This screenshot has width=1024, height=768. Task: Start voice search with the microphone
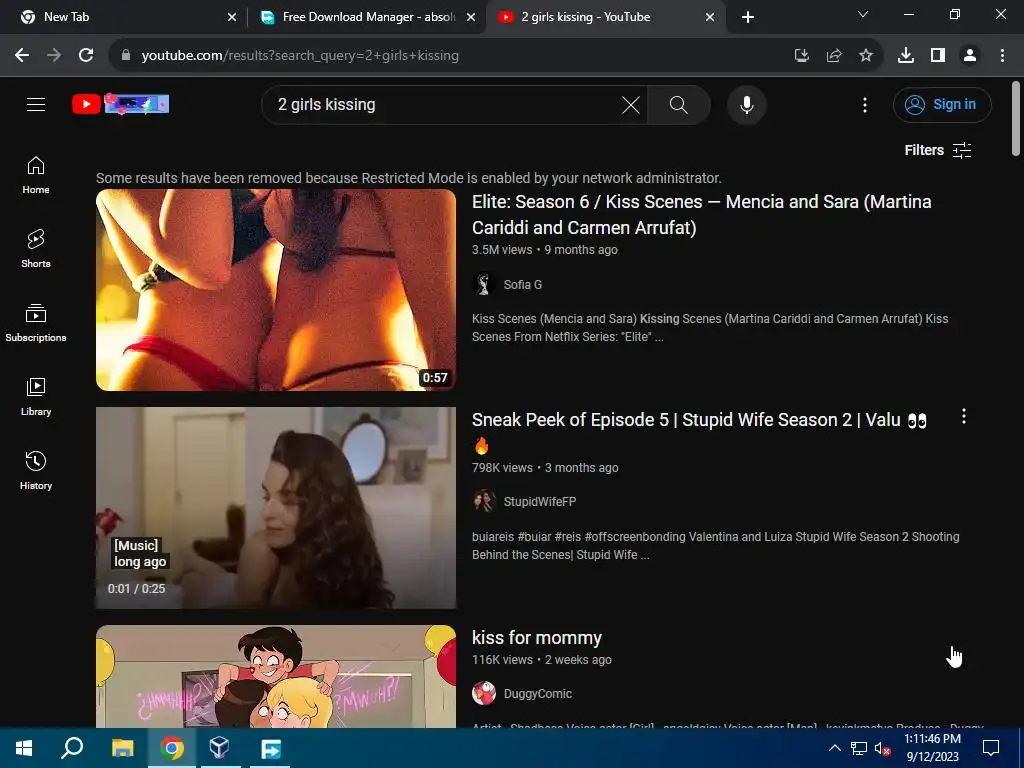click(746, 104)
